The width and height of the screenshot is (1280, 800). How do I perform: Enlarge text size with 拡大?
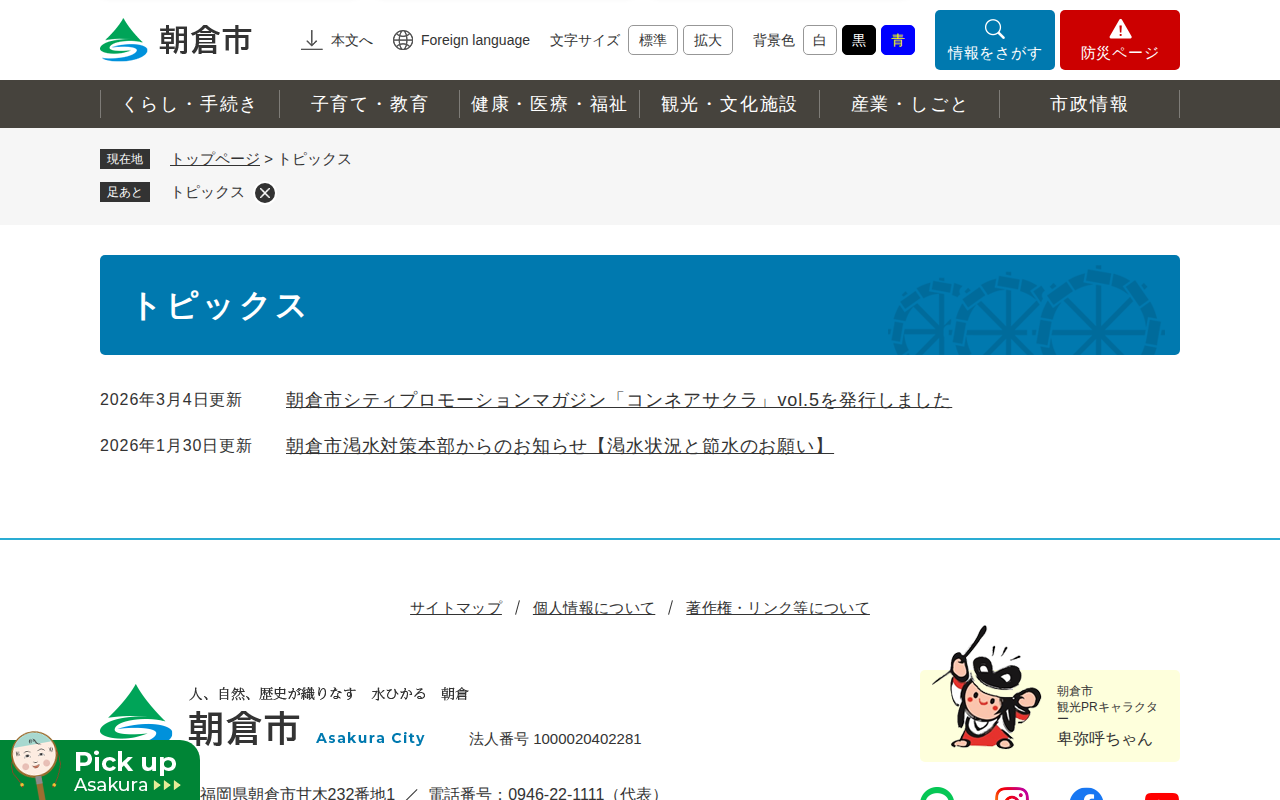[708, 40]
